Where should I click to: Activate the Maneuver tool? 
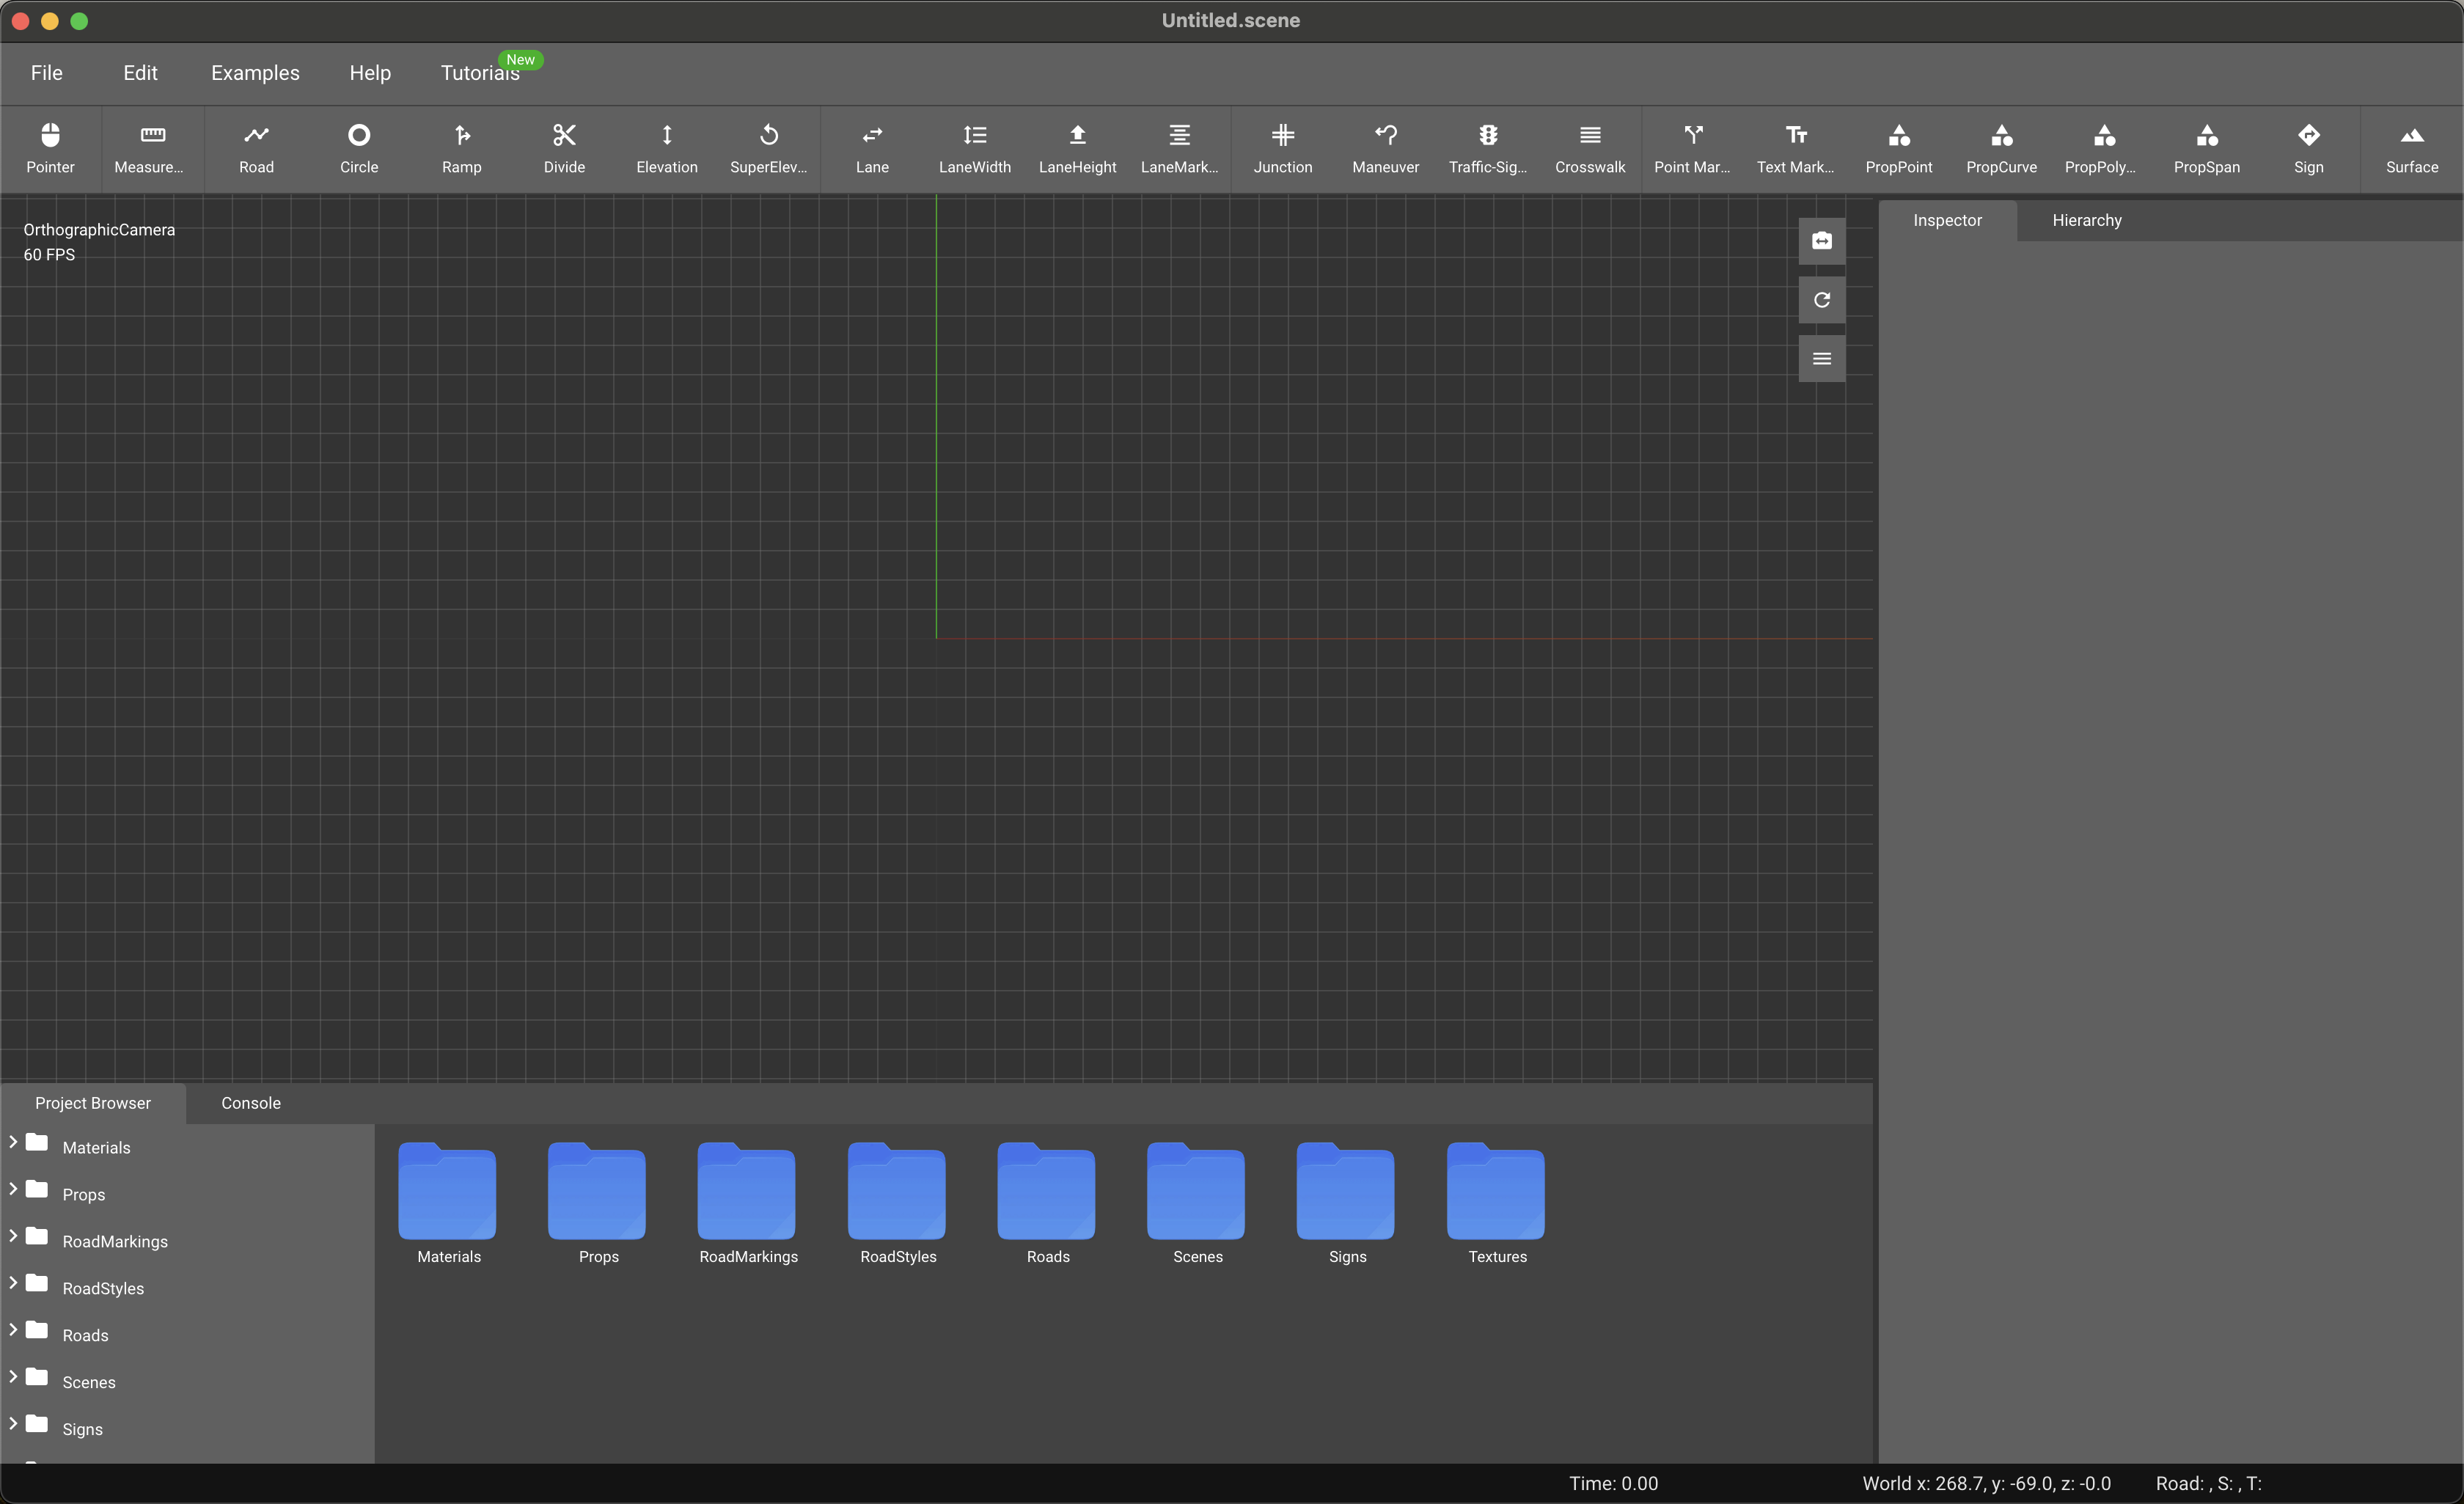[1385, 149]
